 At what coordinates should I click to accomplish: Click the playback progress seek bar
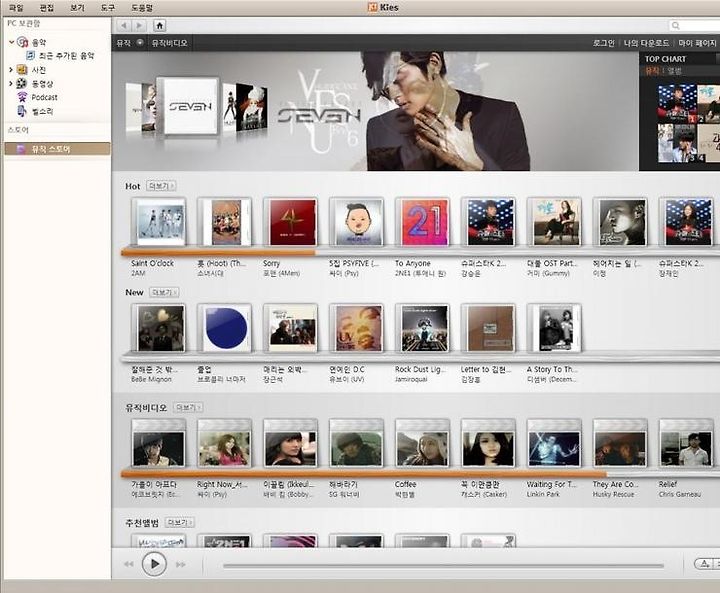pyautogui.click(x=444, y=566)
